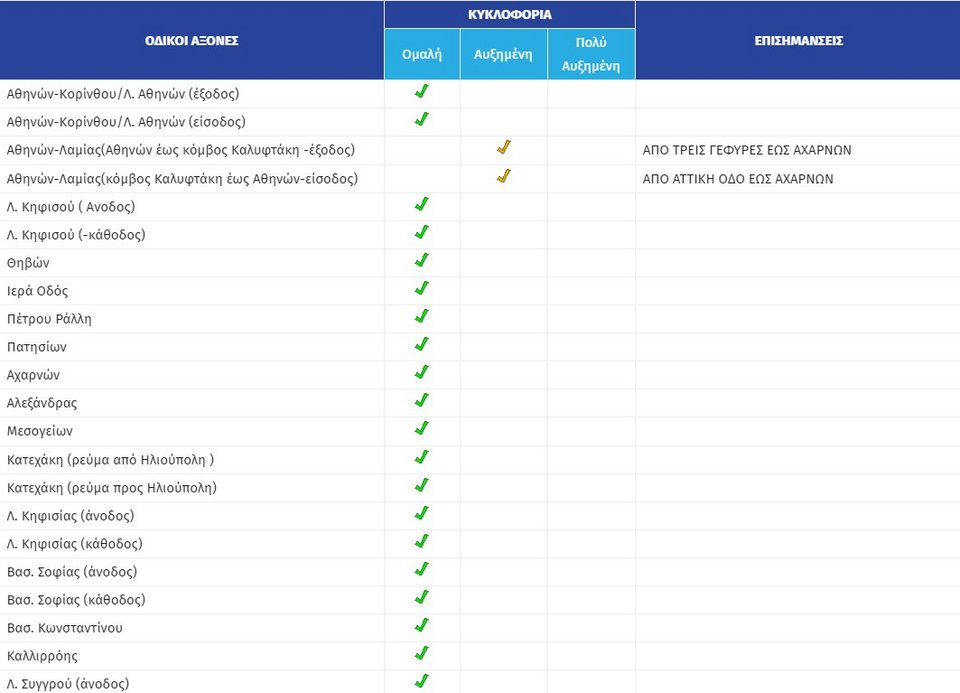Select road name Κατεχάκη (ρεύμα από Ηλιούπολη )
The width and height of the screenshot is (960, 693).
click(x=110, y=460)
